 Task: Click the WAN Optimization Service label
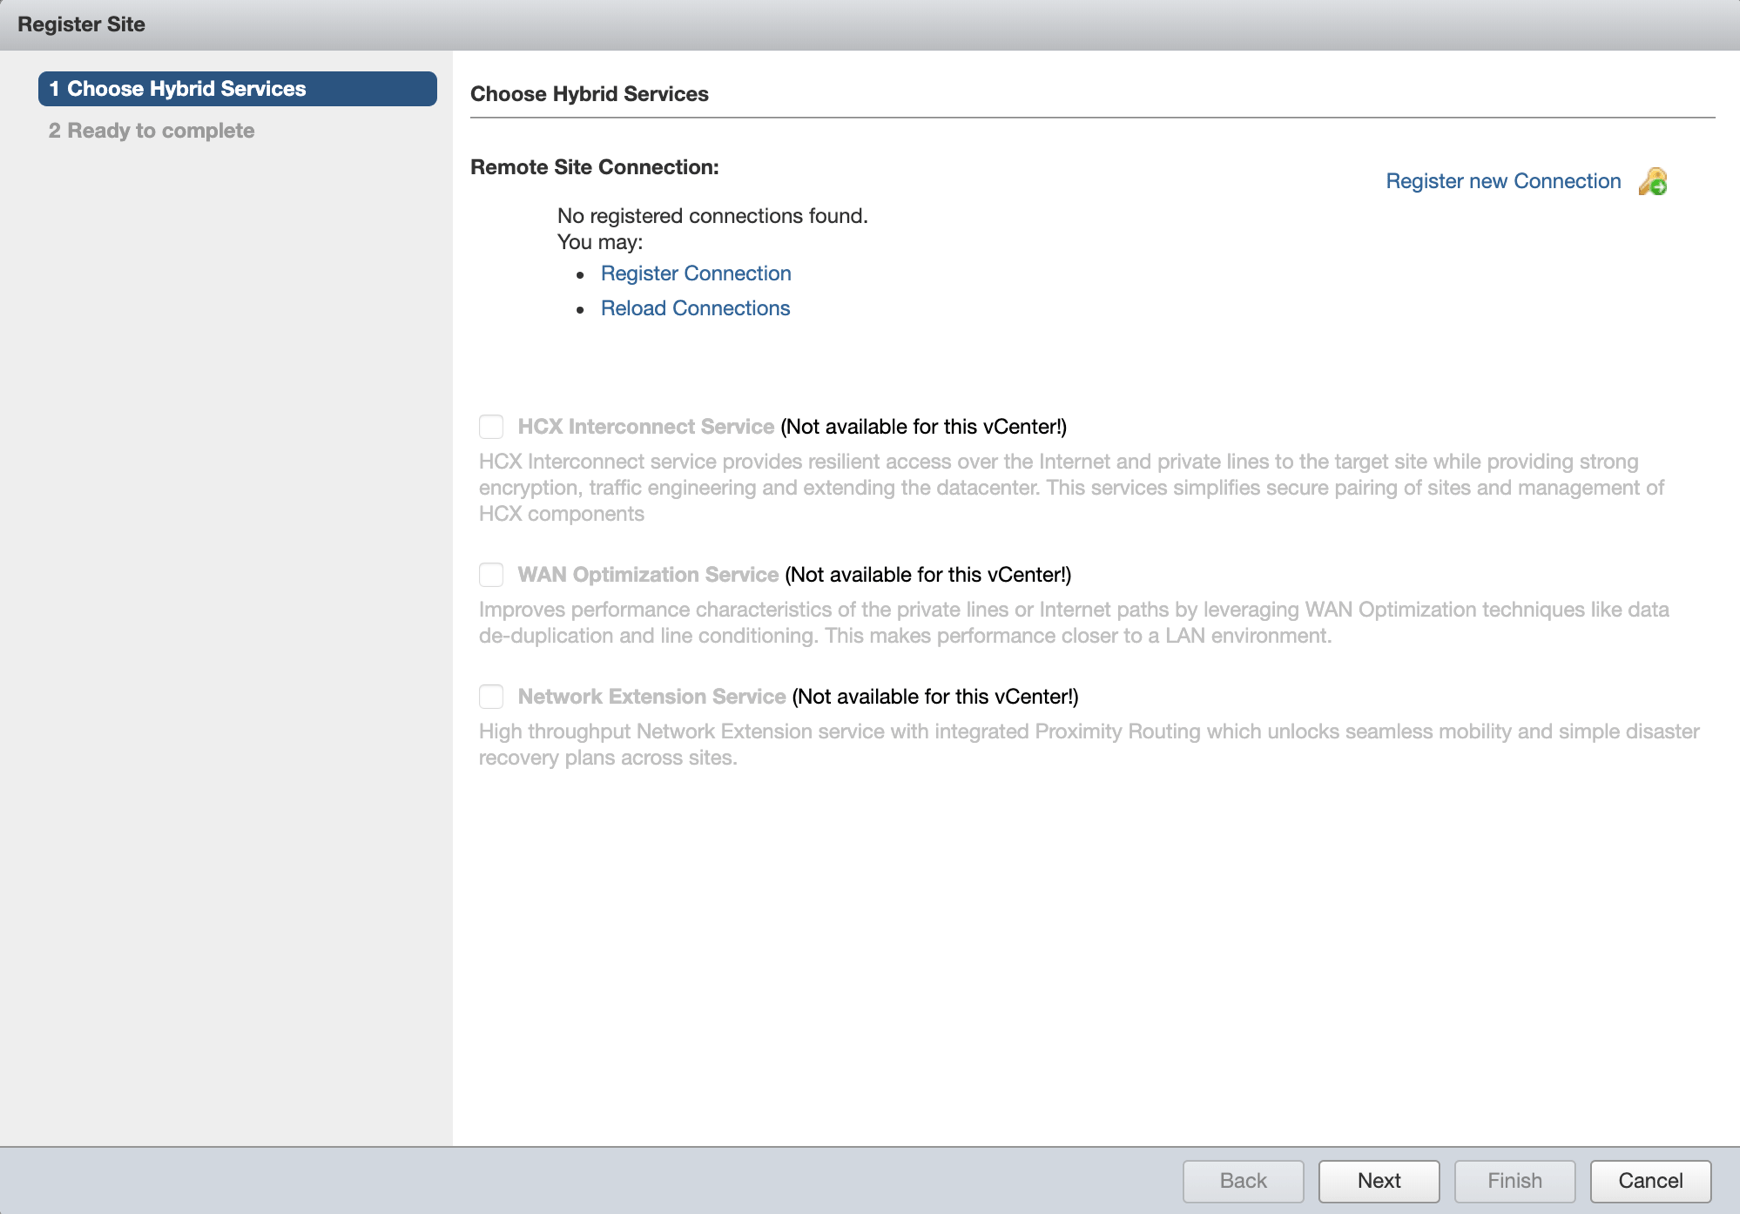[647, 575]
